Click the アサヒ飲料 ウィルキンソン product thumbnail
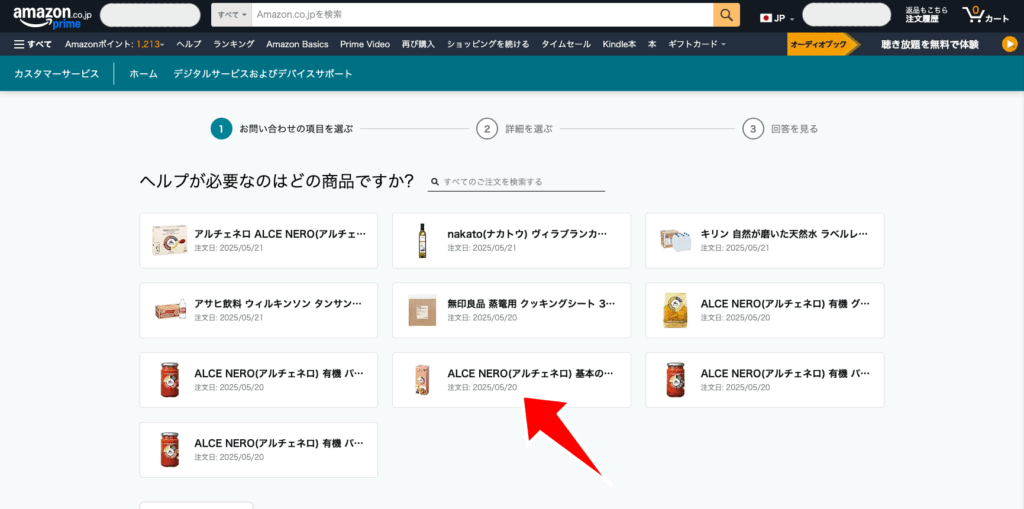 point(170,310)
